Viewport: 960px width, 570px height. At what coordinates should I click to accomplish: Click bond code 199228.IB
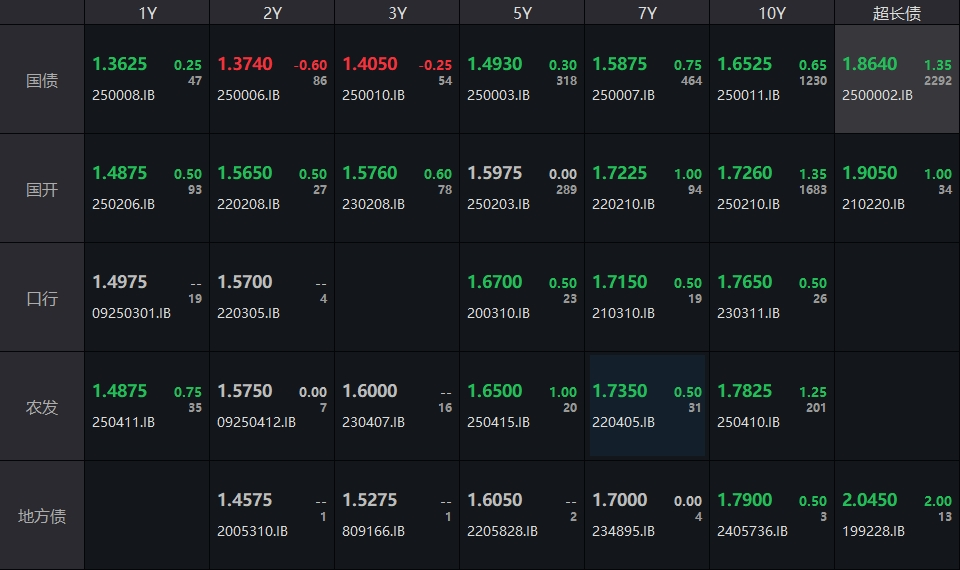click(x=873, y=532)
